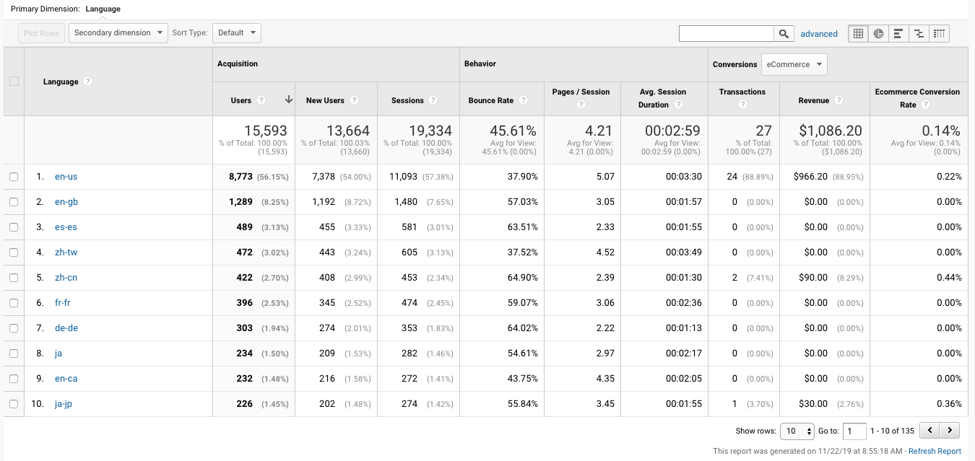Sort by the New Users column header
975x461 pixels.
point(325,100)
